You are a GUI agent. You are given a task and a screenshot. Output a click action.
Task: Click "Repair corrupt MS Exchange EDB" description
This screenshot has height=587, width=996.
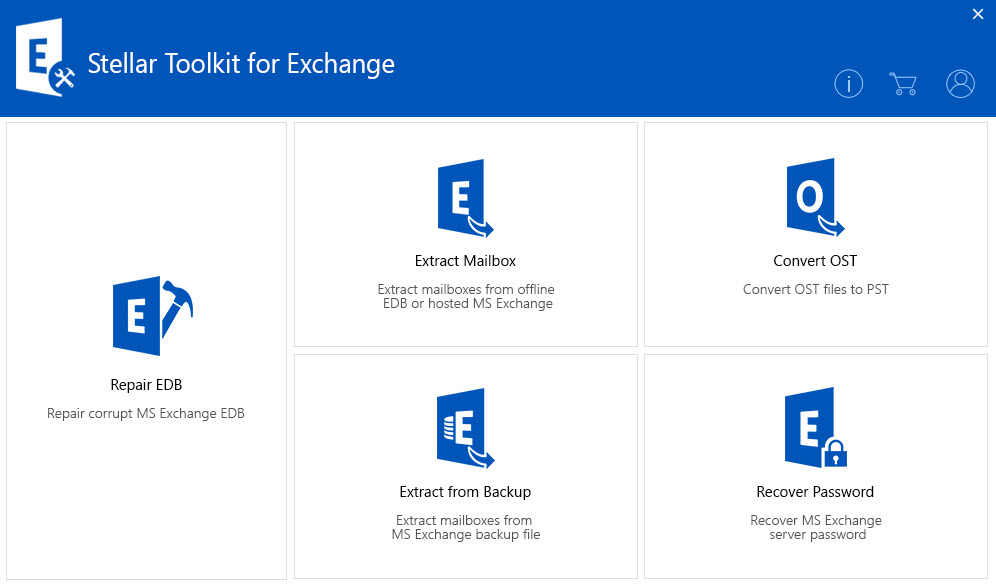[146, 413]
